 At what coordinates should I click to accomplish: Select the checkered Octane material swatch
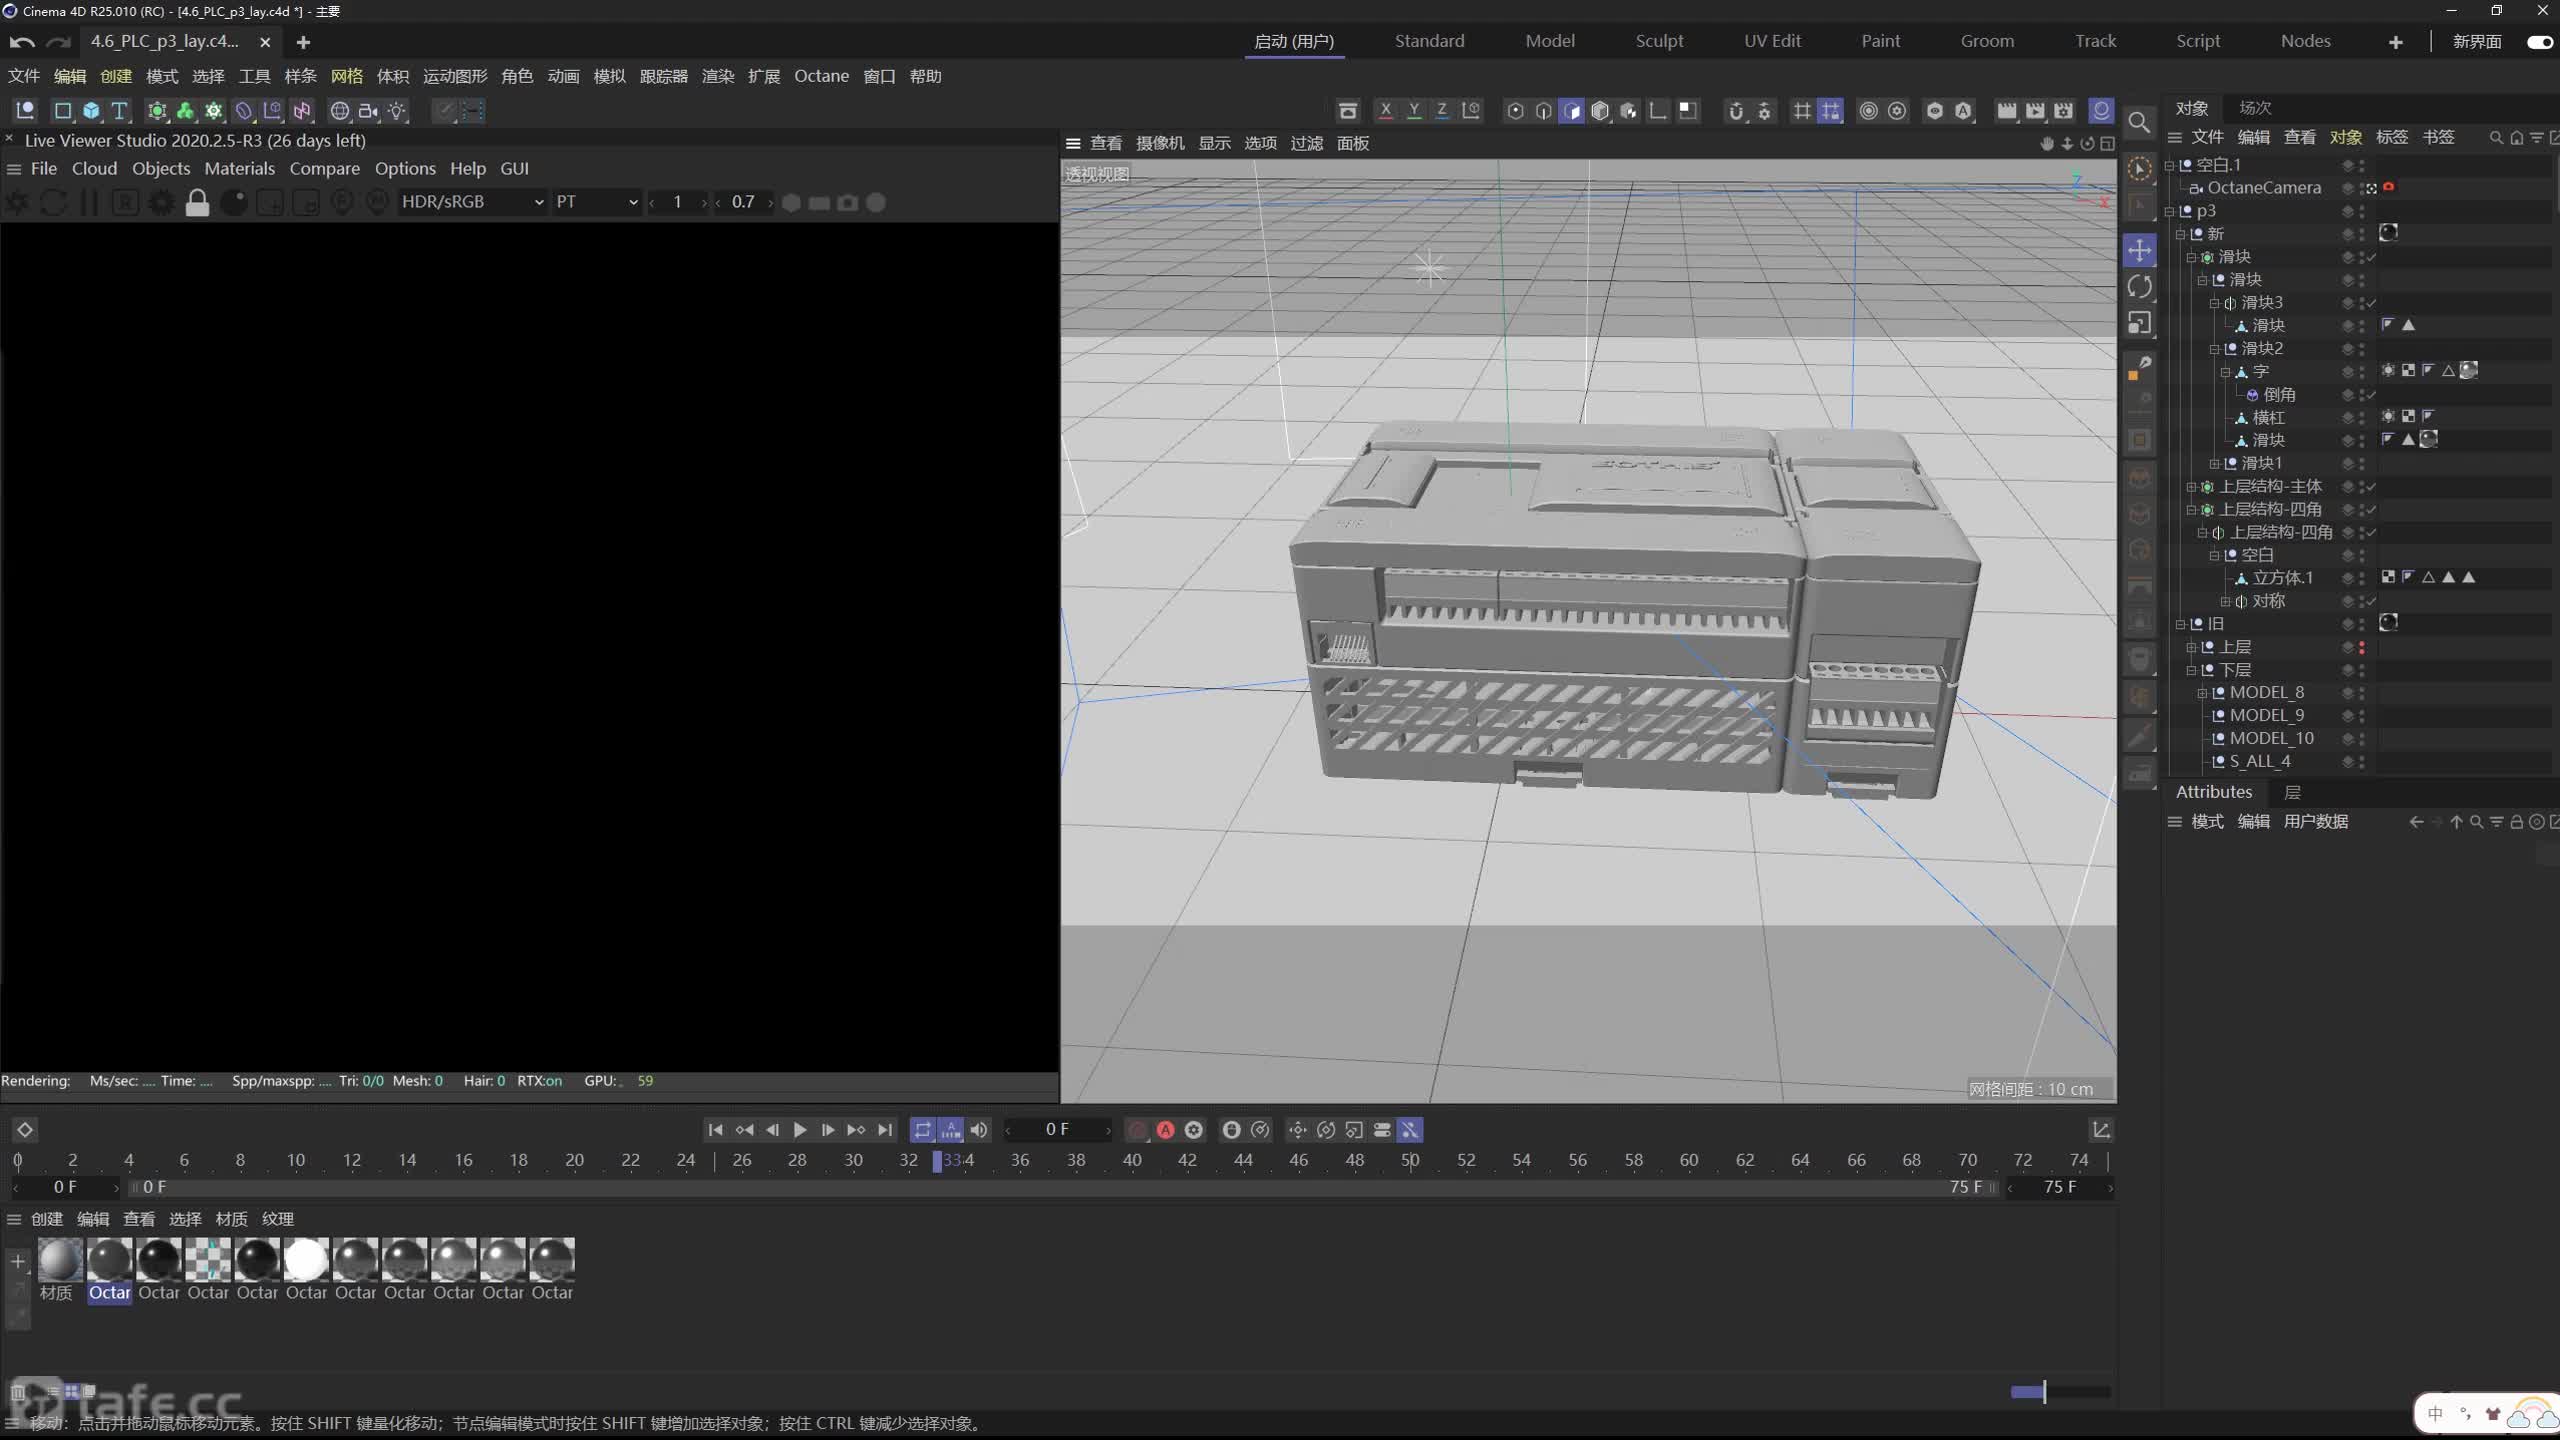point(208,1259)
